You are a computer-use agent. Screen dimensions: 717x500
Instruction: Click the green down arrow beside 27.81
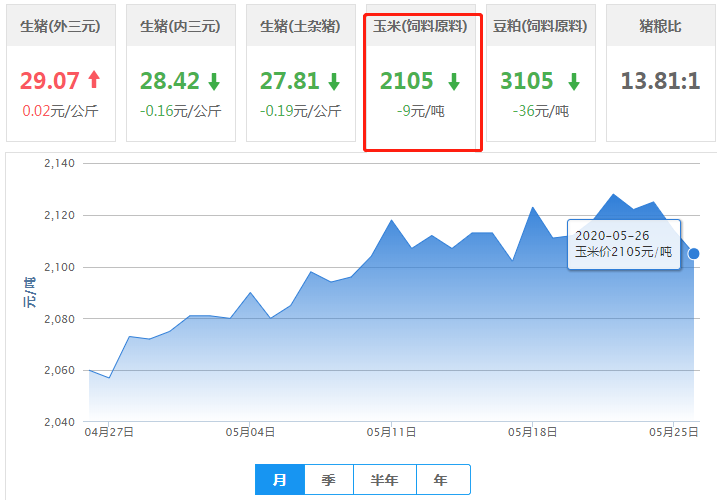(x=334, y=81)
